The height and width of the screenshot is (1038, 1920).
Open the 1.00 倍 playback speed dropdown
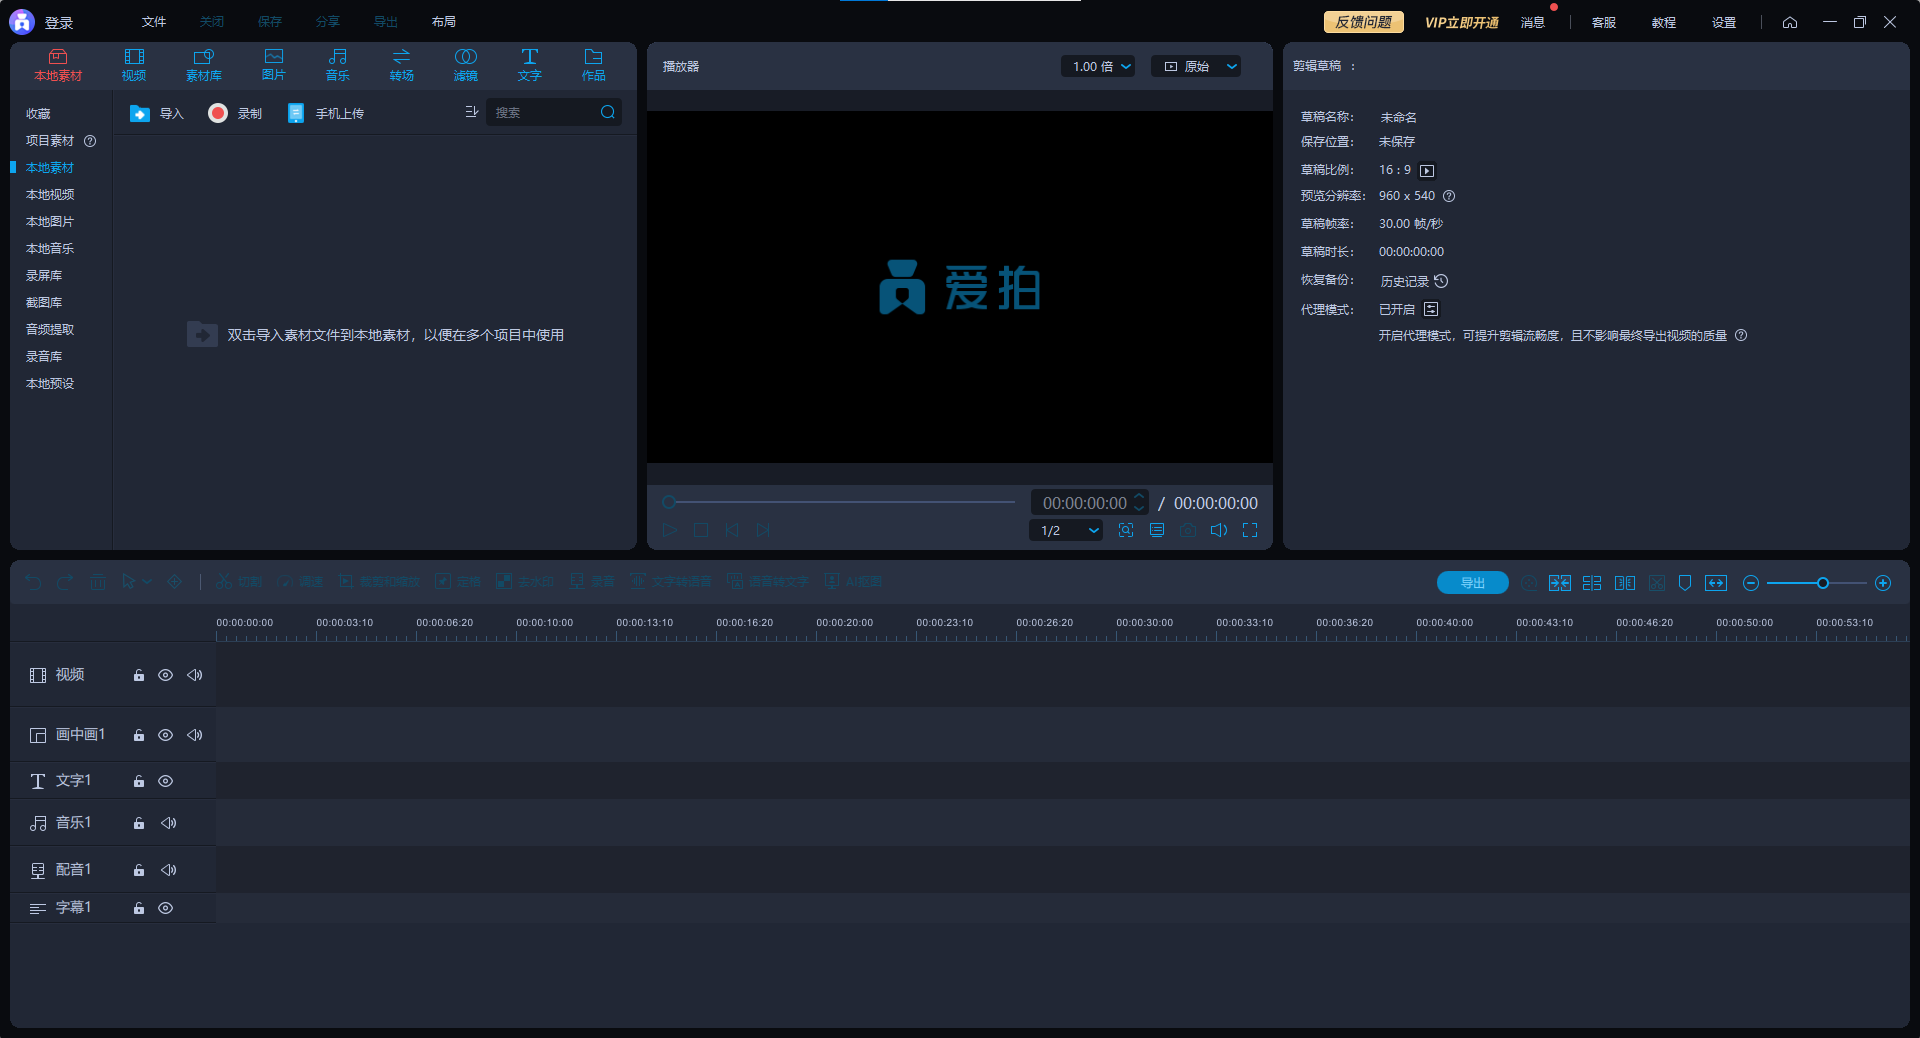1098,67
